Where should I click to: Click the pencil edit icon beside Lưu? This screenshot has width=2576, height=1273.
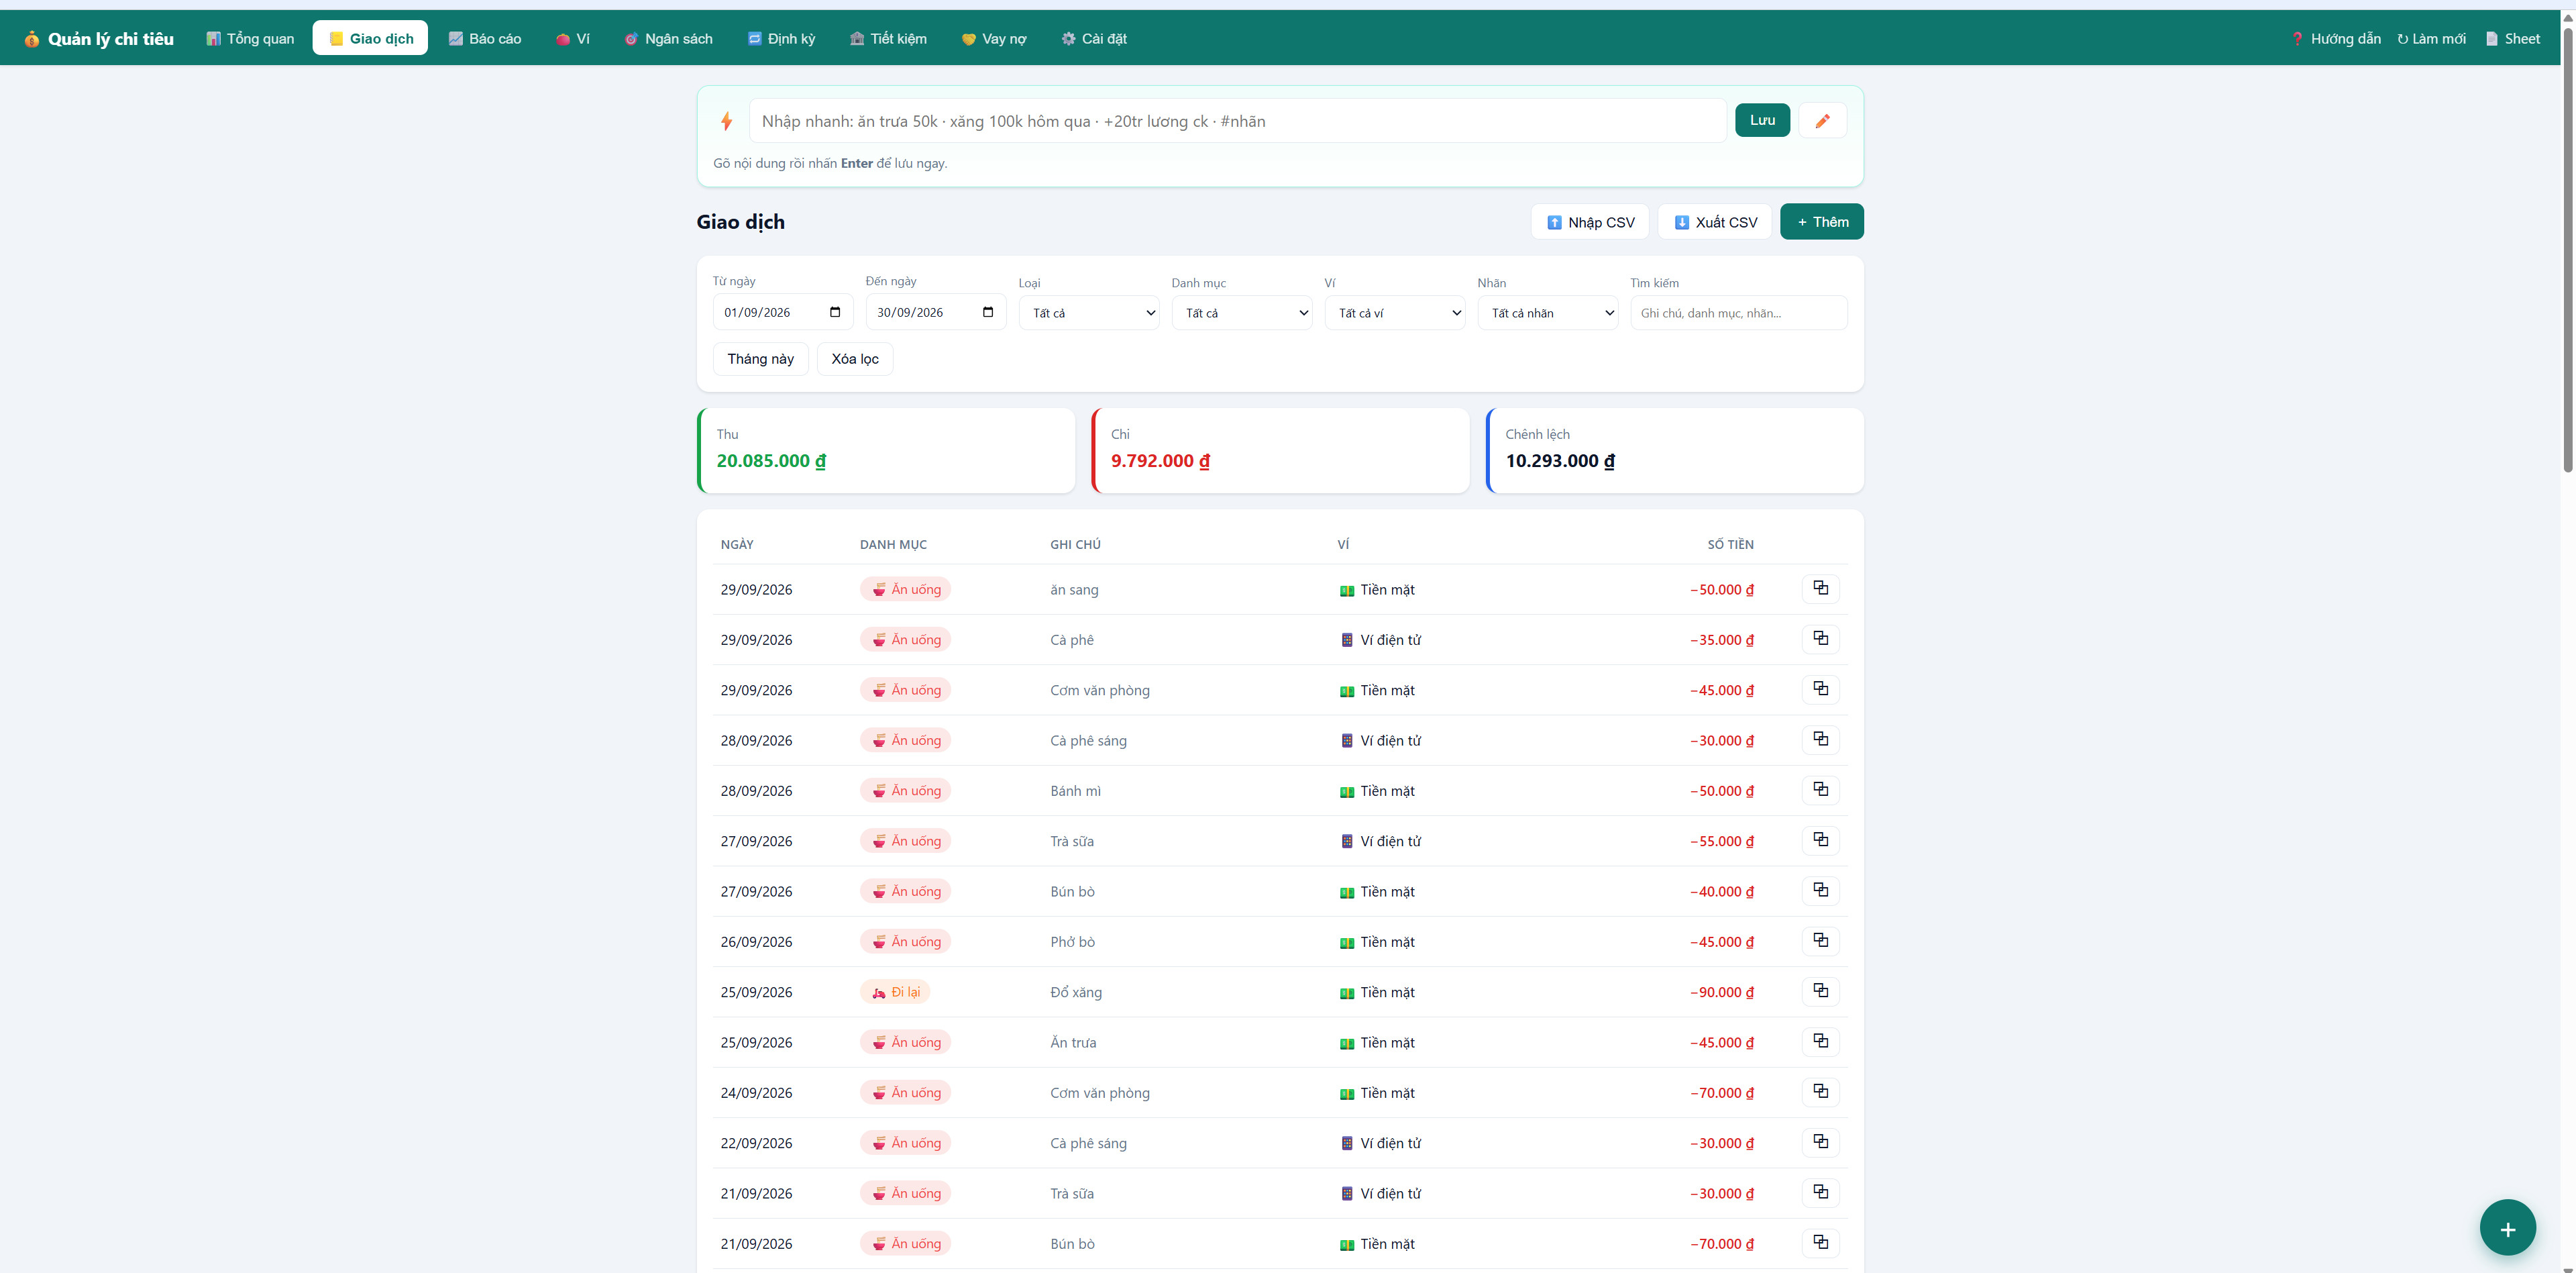(1822, 121)
